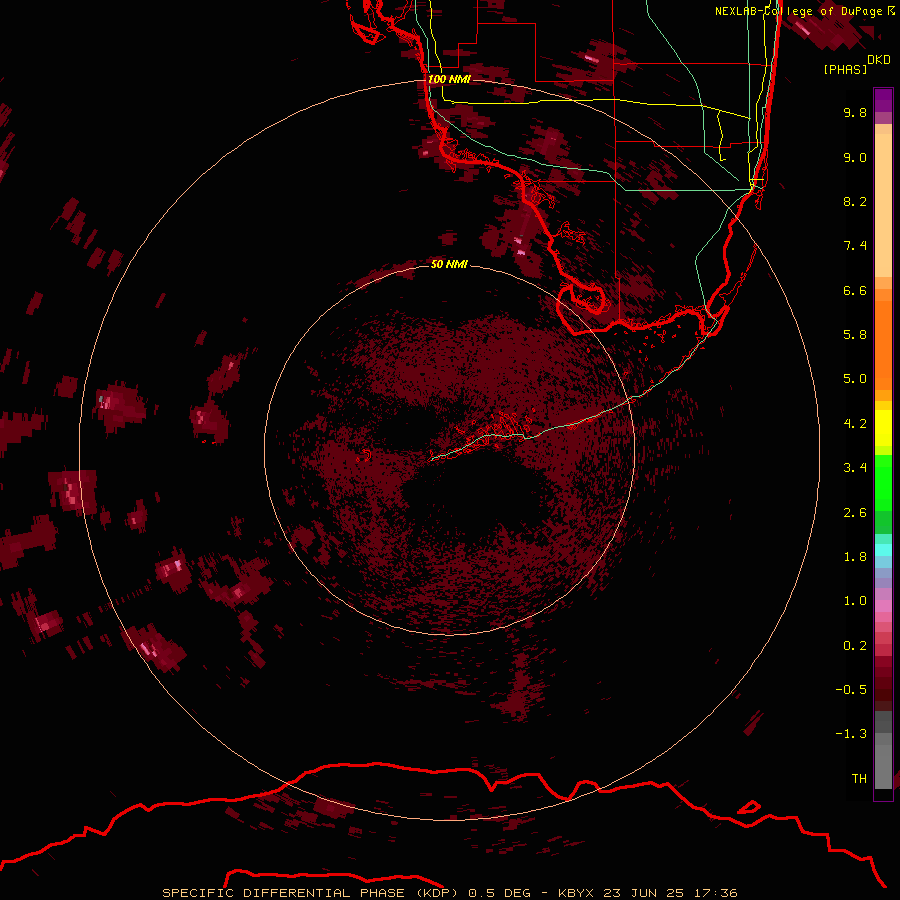Click the -0.5 color scale value

tap(851, 690)
